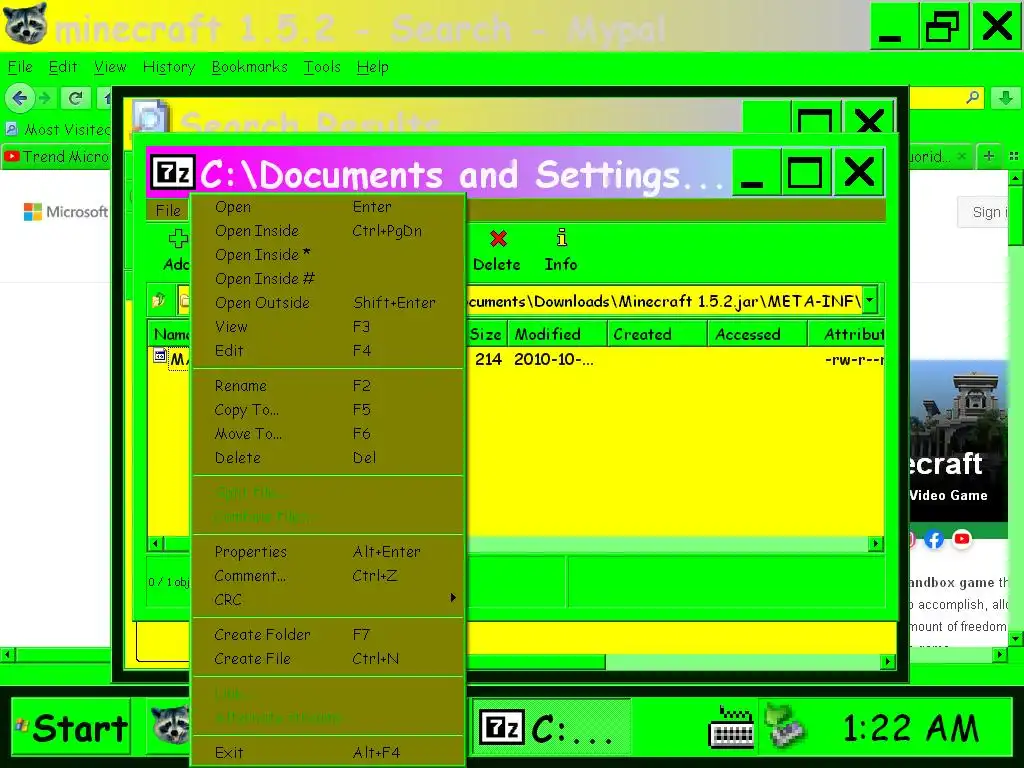Click the up-folder icon beside the address bar
This screenshot has height=768, width=1024.
pyautogui.click(x=159, y=300)
